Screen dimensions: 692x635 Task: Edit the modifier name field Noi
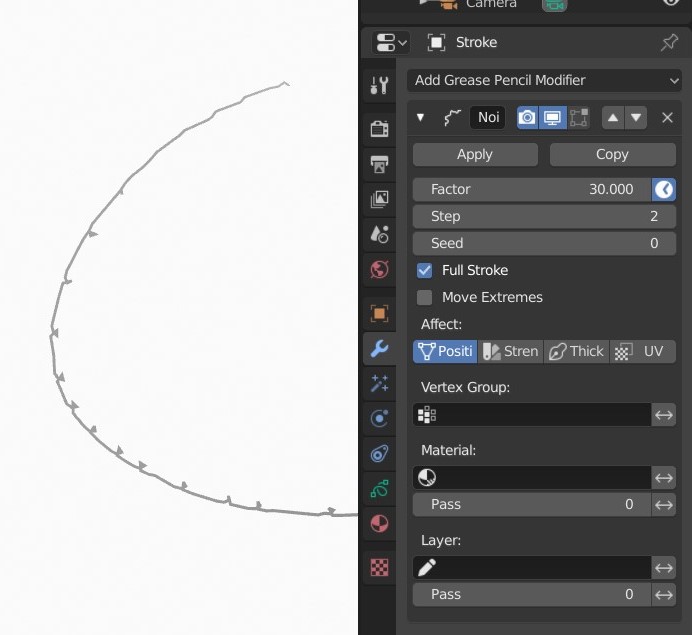[488, 117]
